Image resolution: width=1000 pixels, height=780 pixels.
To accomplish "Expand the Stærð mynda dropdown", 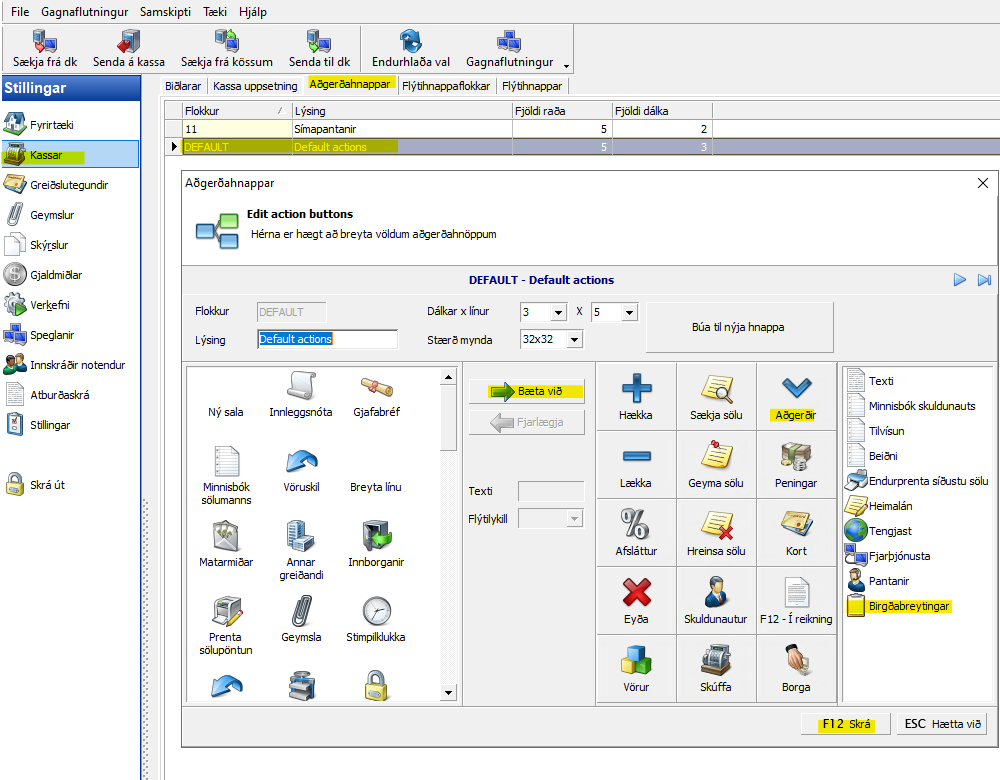I will [x=574, y=340].
